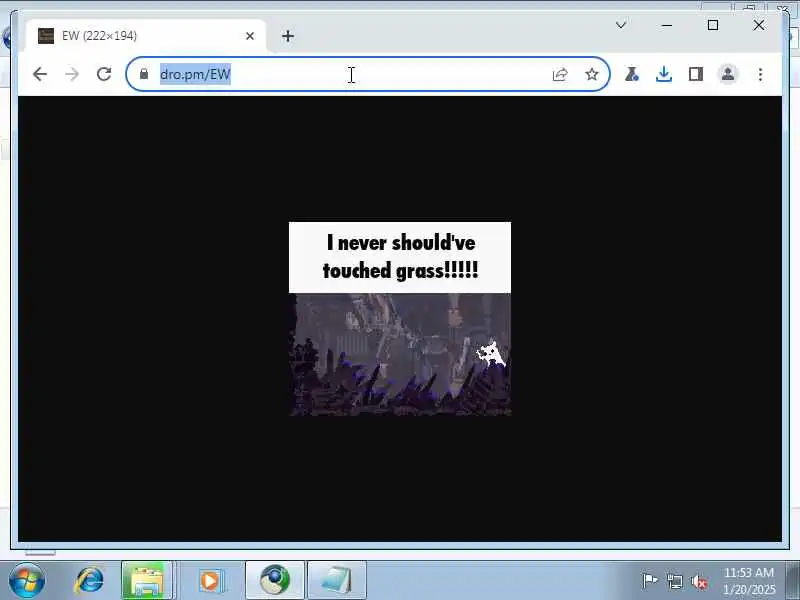View site security lock info
The width and height of the screenshot is (800, 600).
tap(144, 74)
